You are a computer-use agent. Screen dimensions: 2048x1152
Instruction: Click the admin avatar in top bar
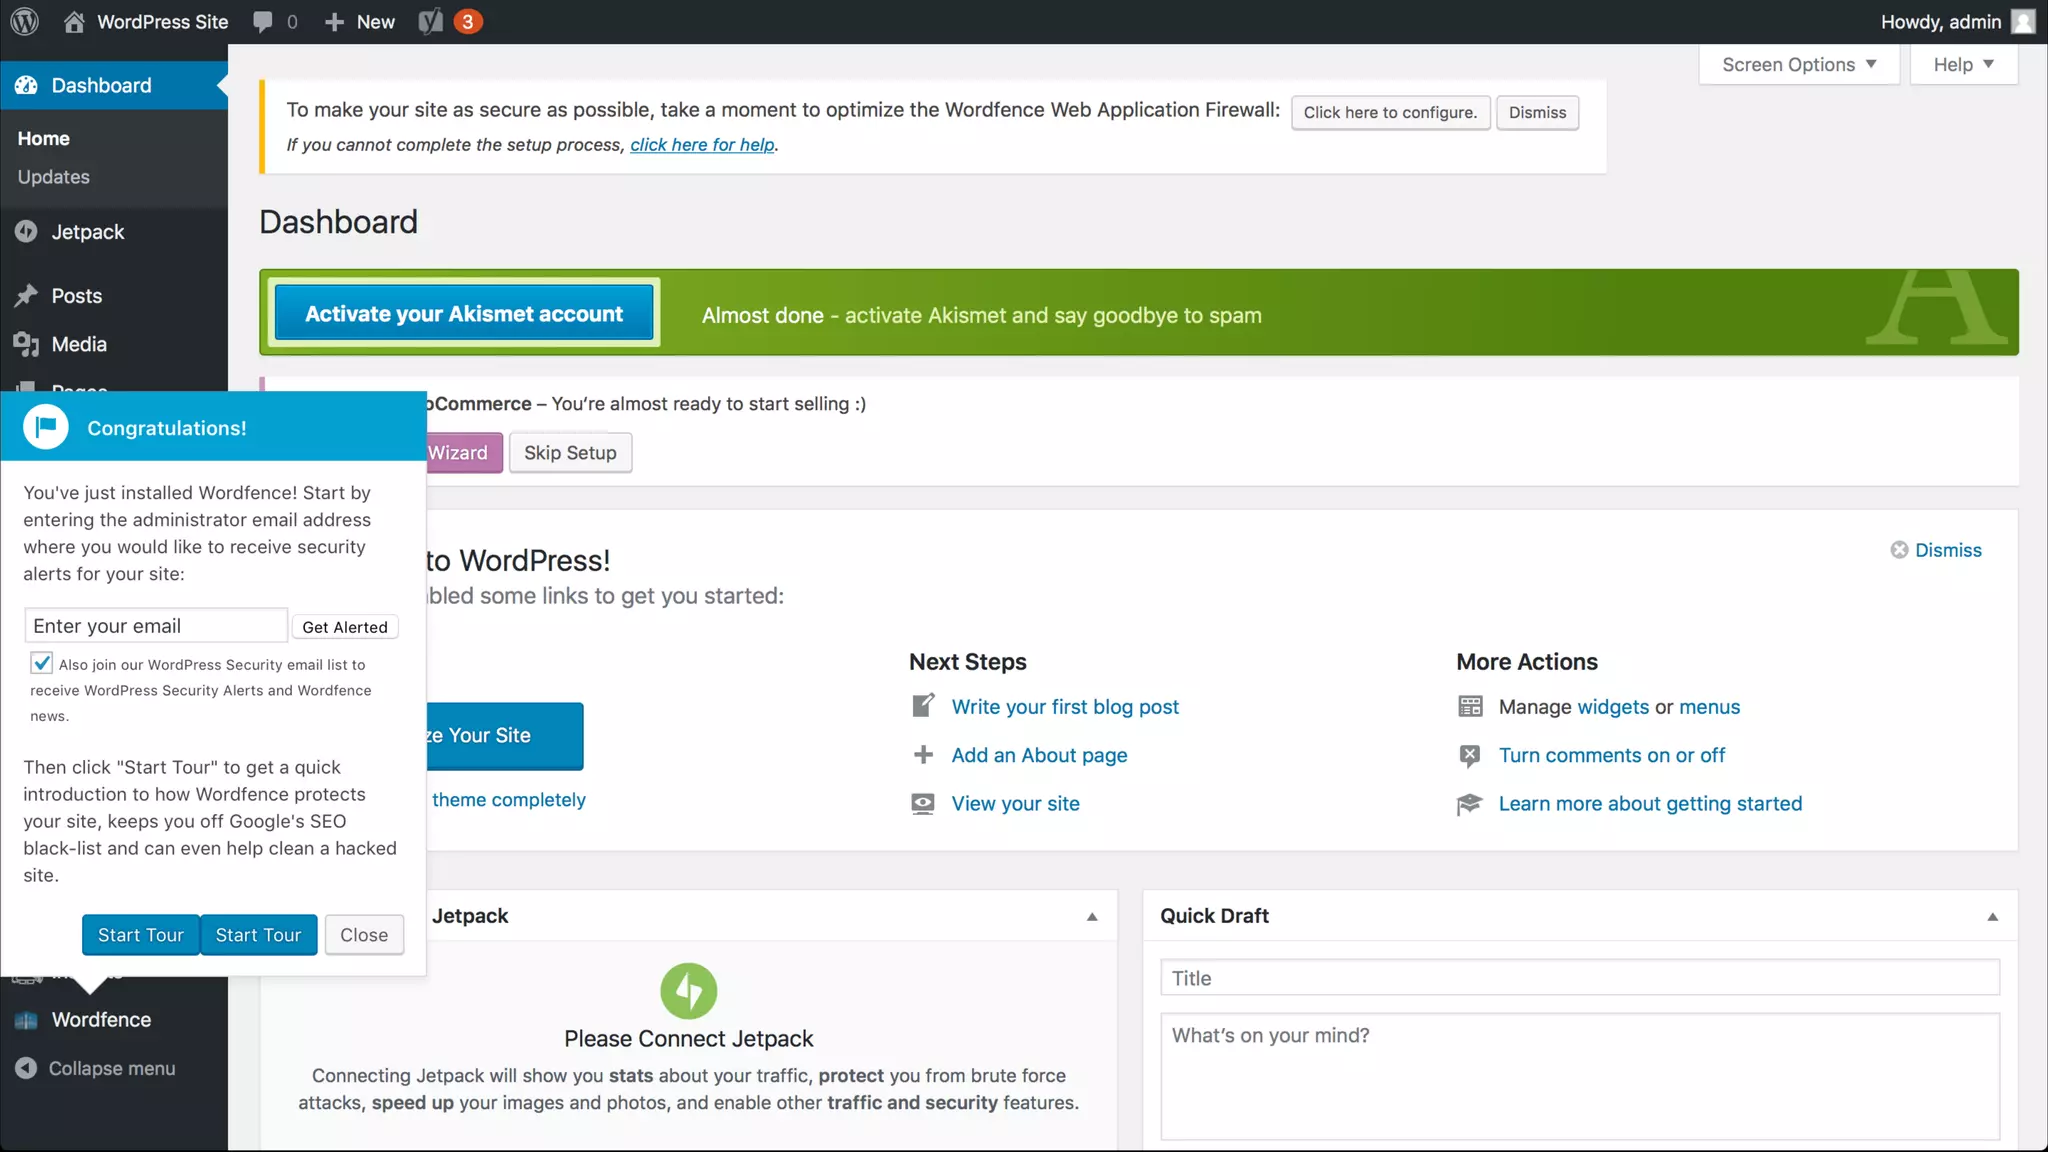tap(2023, 21)
